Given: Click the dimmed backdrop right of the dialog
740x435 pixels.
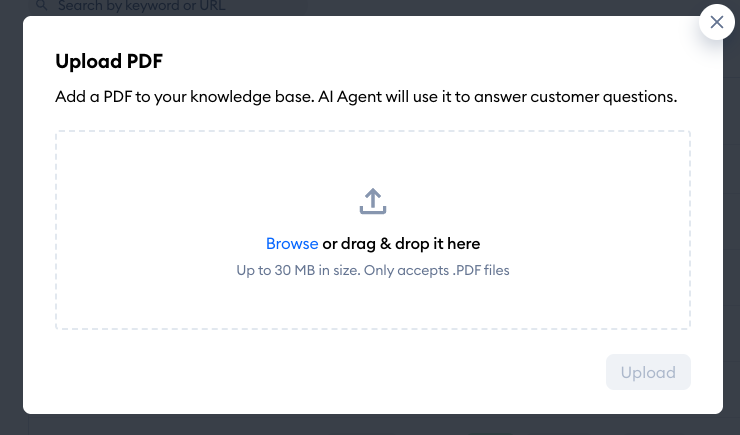Looking at the screenshot, I should click(x=731, y=220).
